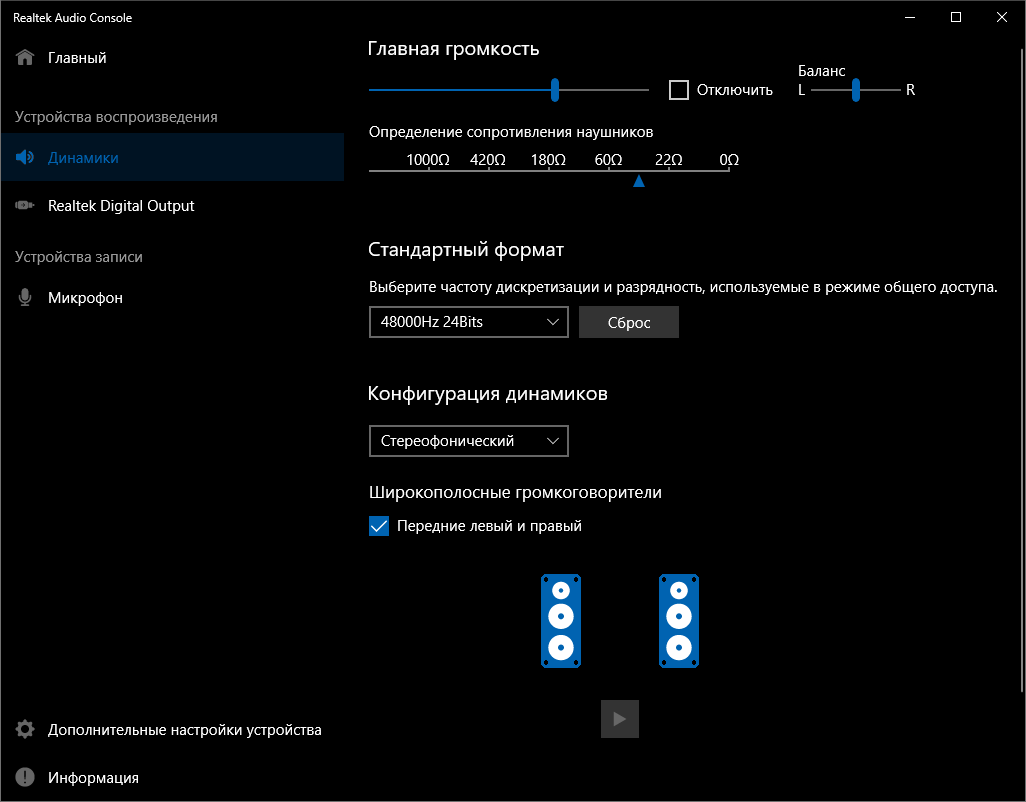Screen dimensions: 1026x802
Task: Click the headphone impedance triangle marker
Action: [x=639, y=181]
